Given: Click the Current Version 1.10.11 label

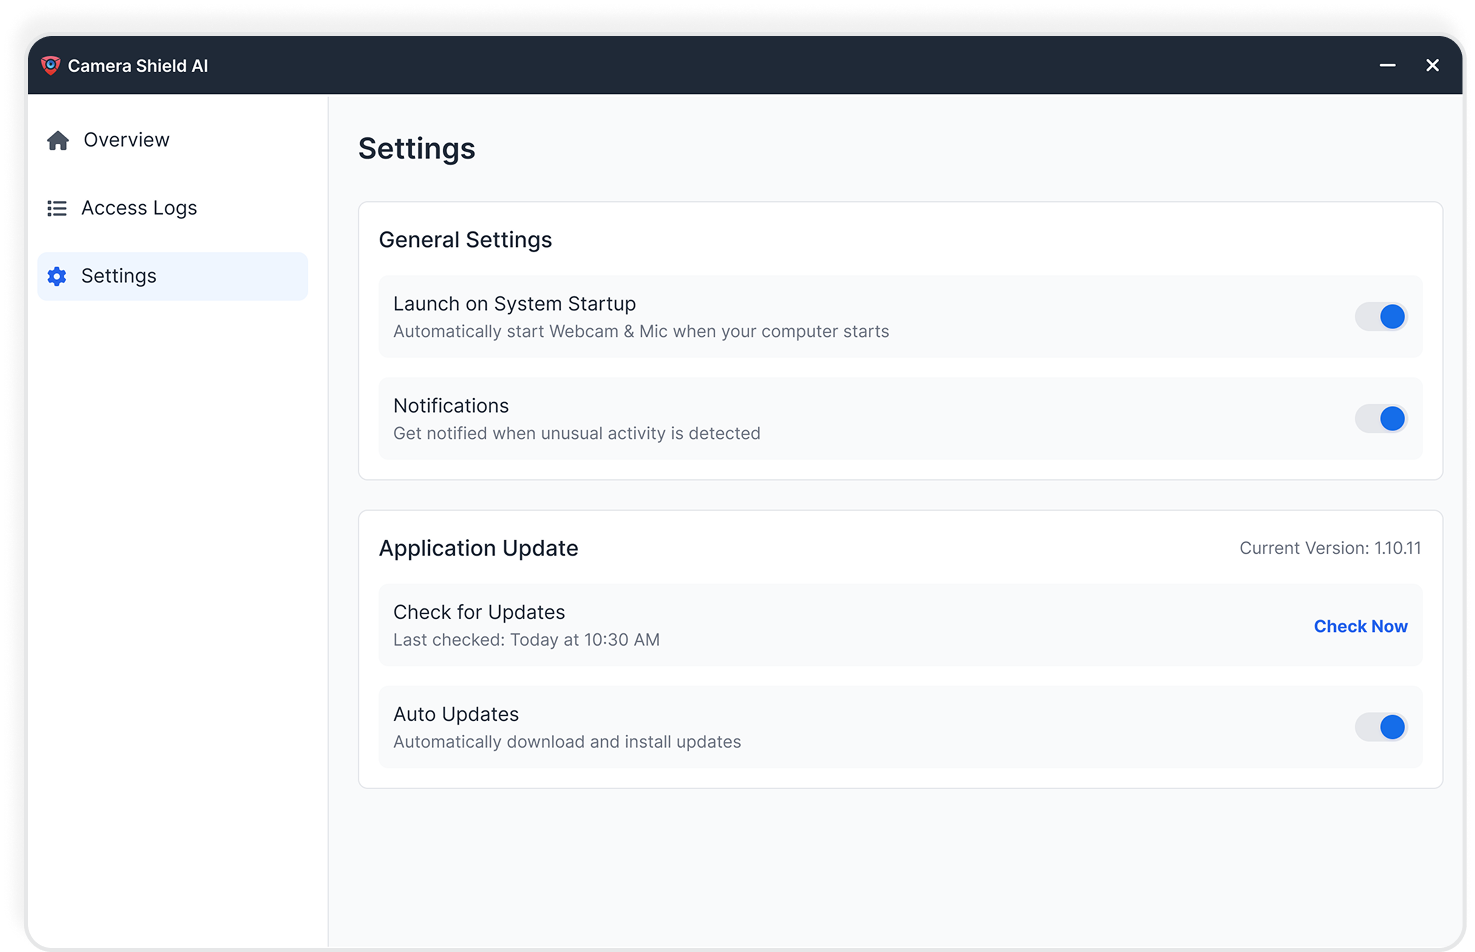Looking at the screenshot, I should (1330, 548).
